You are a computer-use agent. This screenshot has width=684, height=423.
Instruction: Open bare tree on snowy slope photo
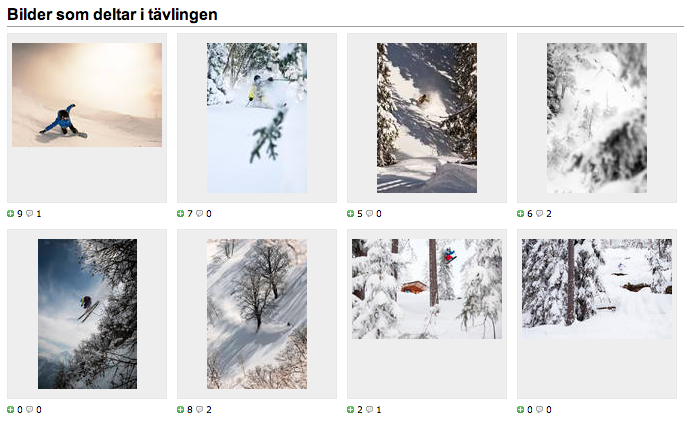click(x=257, y=314)
